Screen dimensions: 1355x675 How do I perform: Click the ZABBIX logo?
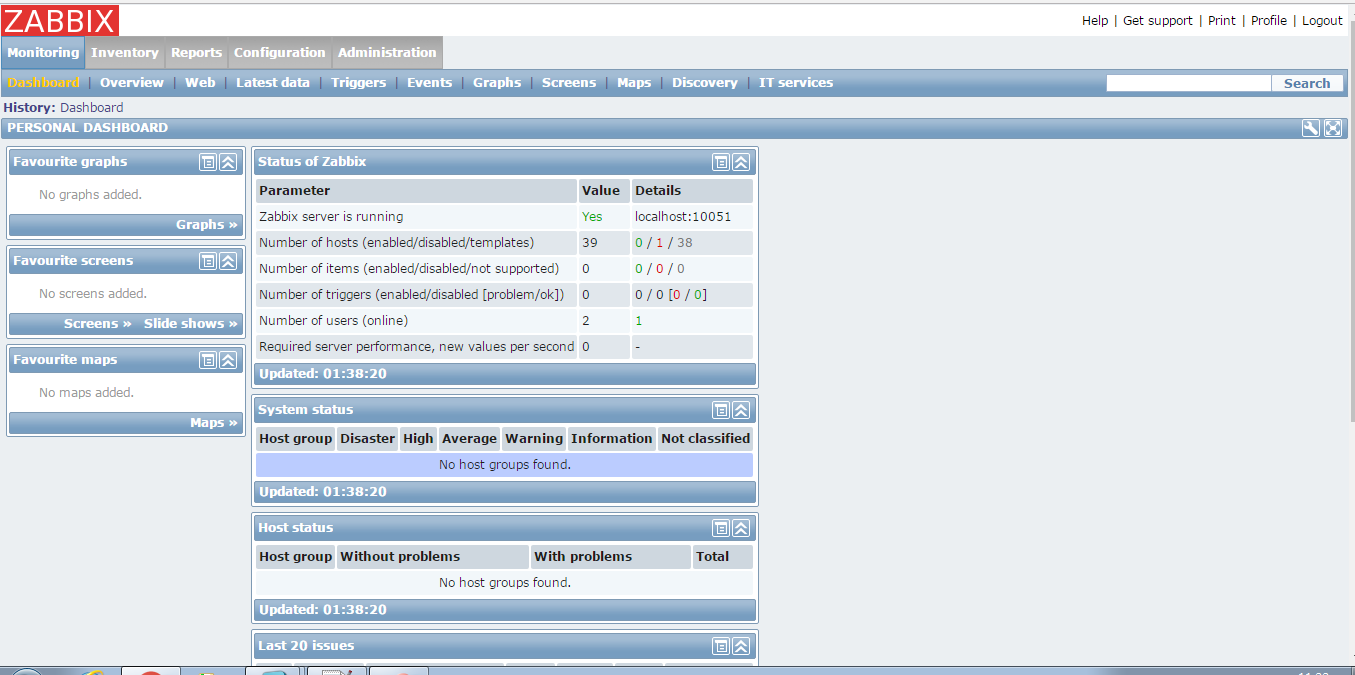point(60,20)
